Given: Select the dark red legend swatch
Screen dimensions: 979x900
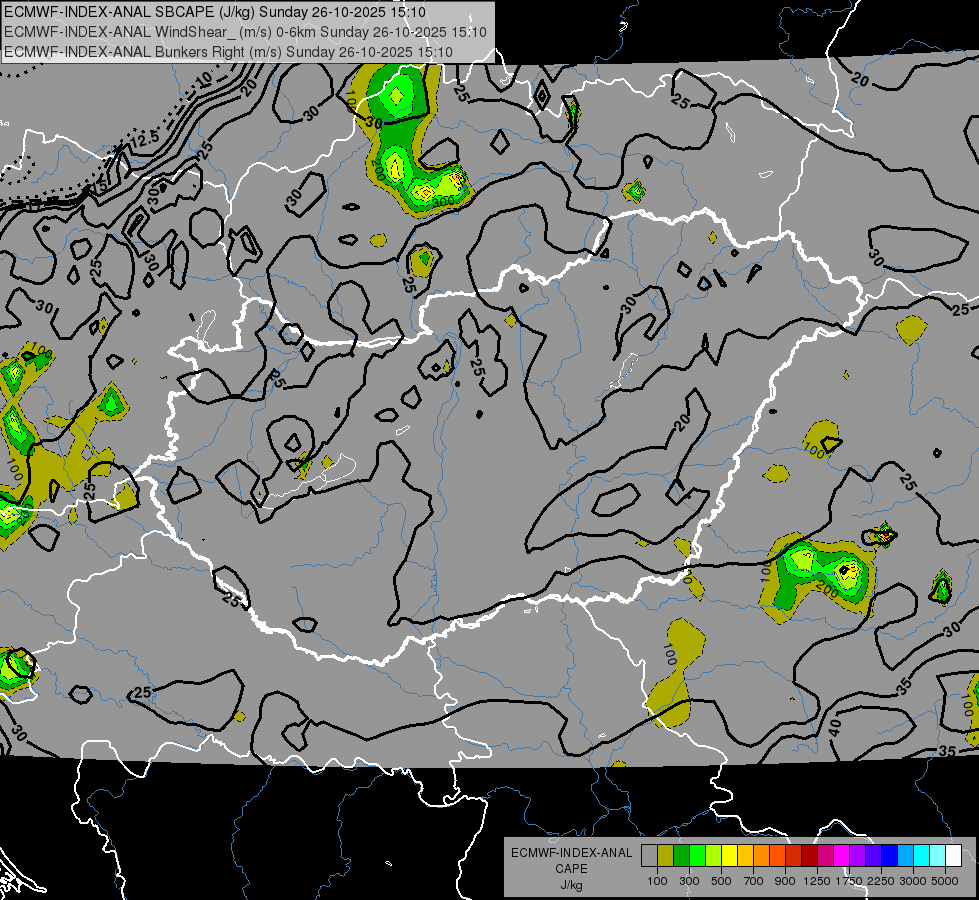Looking at the screenshot, I should coord(809,855).
